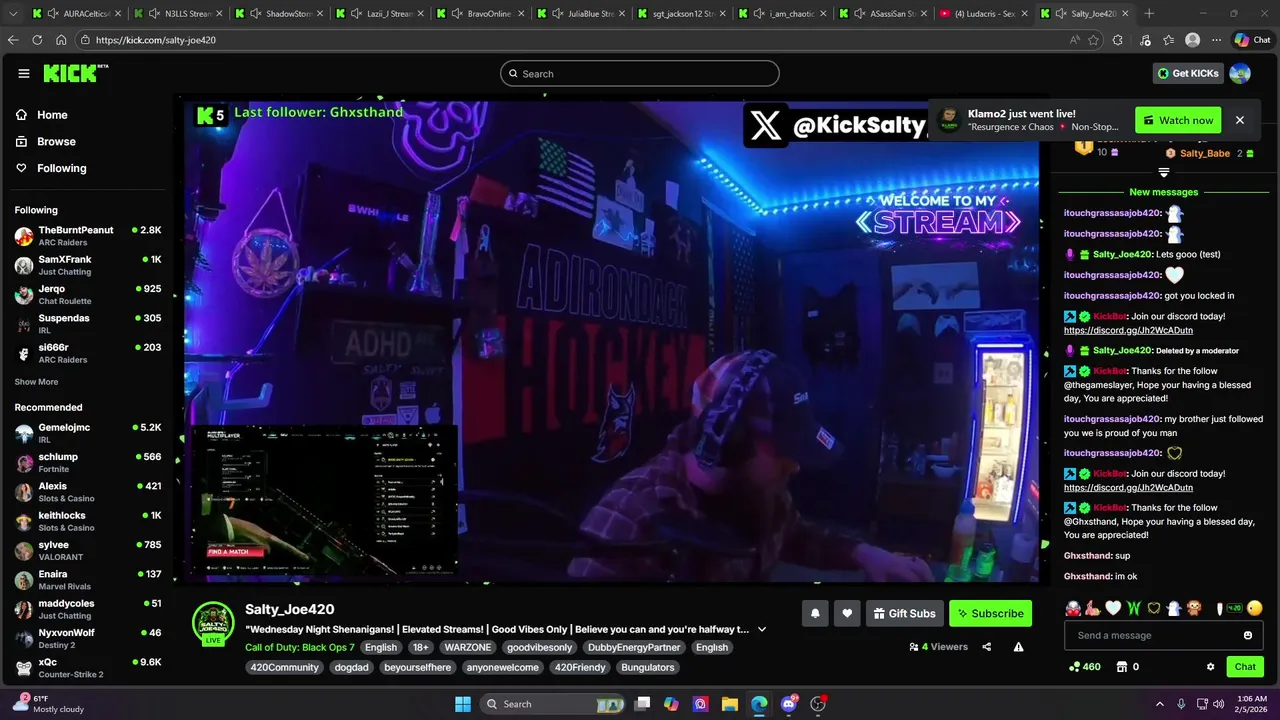This screenshot has width=1280, height=720.
Task: Click the address bar URL
Action: point(156,40)
